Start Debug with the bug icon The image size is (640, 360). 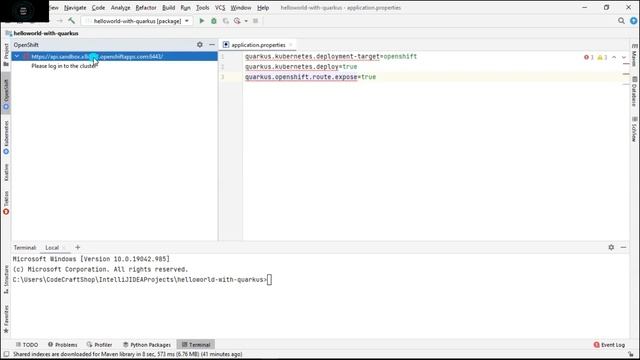coord(213,21)
